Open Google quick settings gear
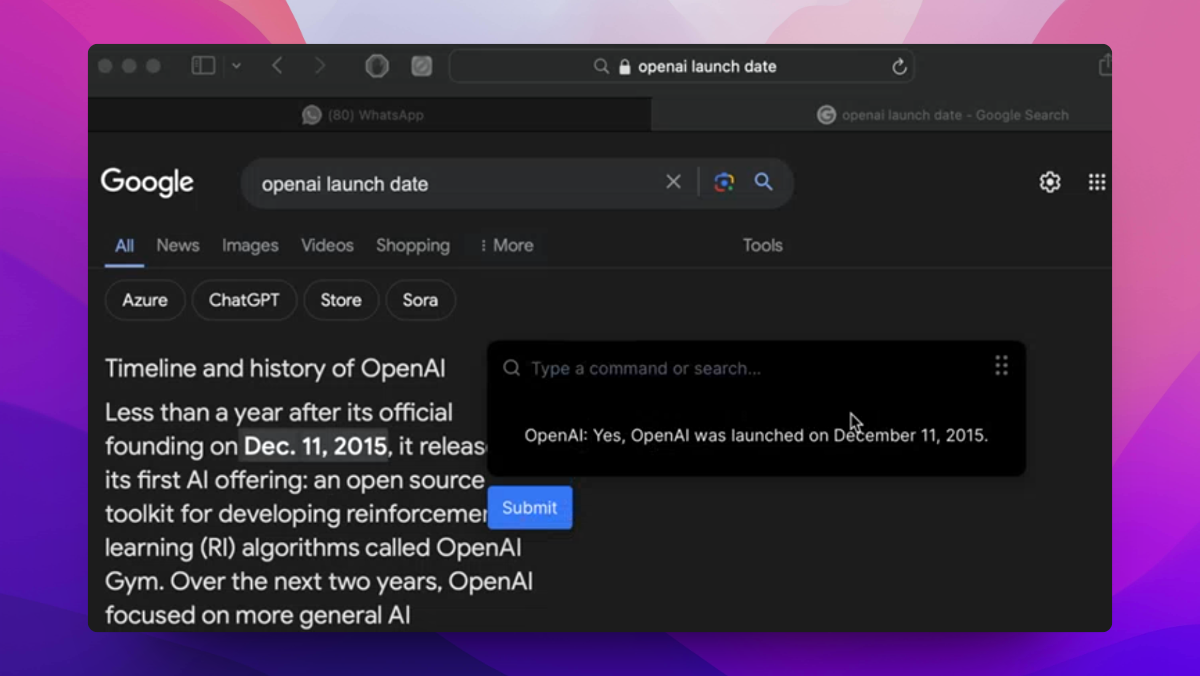 tap(1050, 182)
